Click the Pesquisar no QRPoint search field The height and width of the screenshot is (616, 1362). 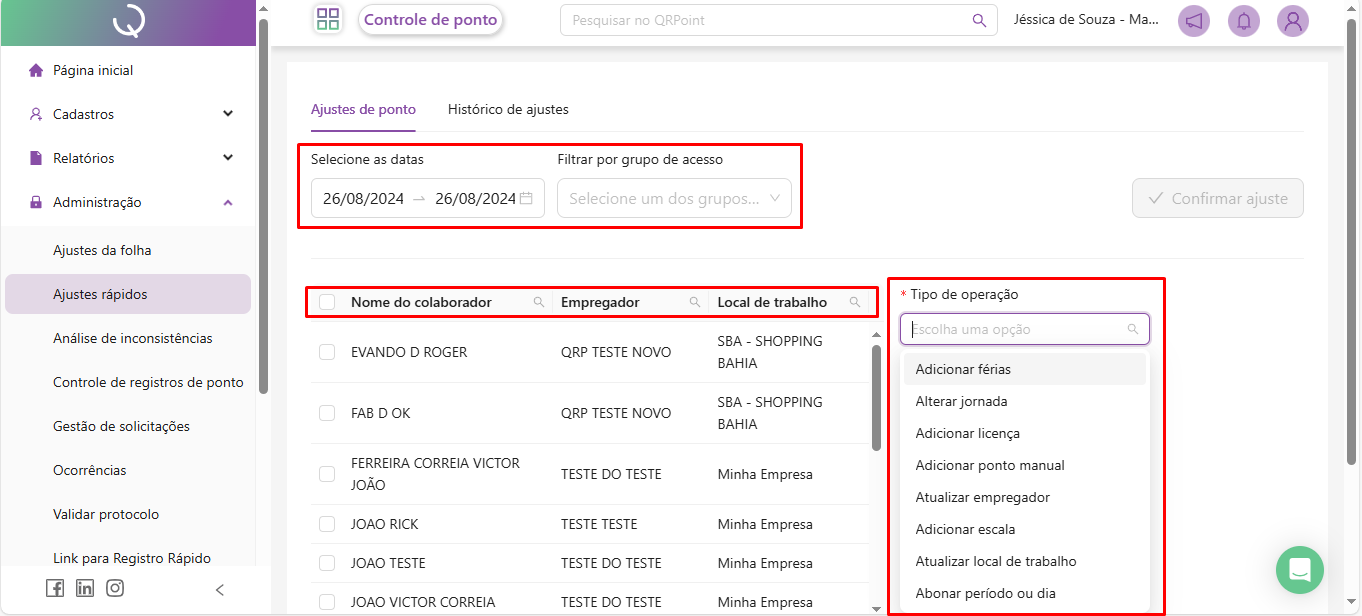(x=765, y=20)
